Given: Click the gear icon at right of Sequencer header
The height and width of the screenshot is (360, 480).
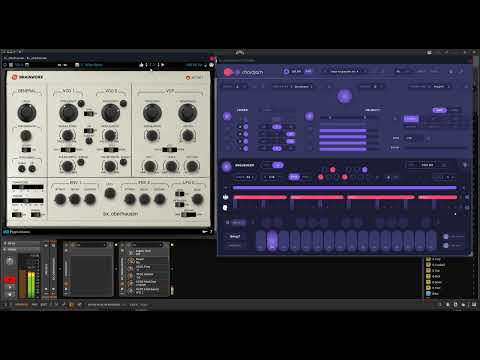Looking at the screenshot, I should point(465,165).
